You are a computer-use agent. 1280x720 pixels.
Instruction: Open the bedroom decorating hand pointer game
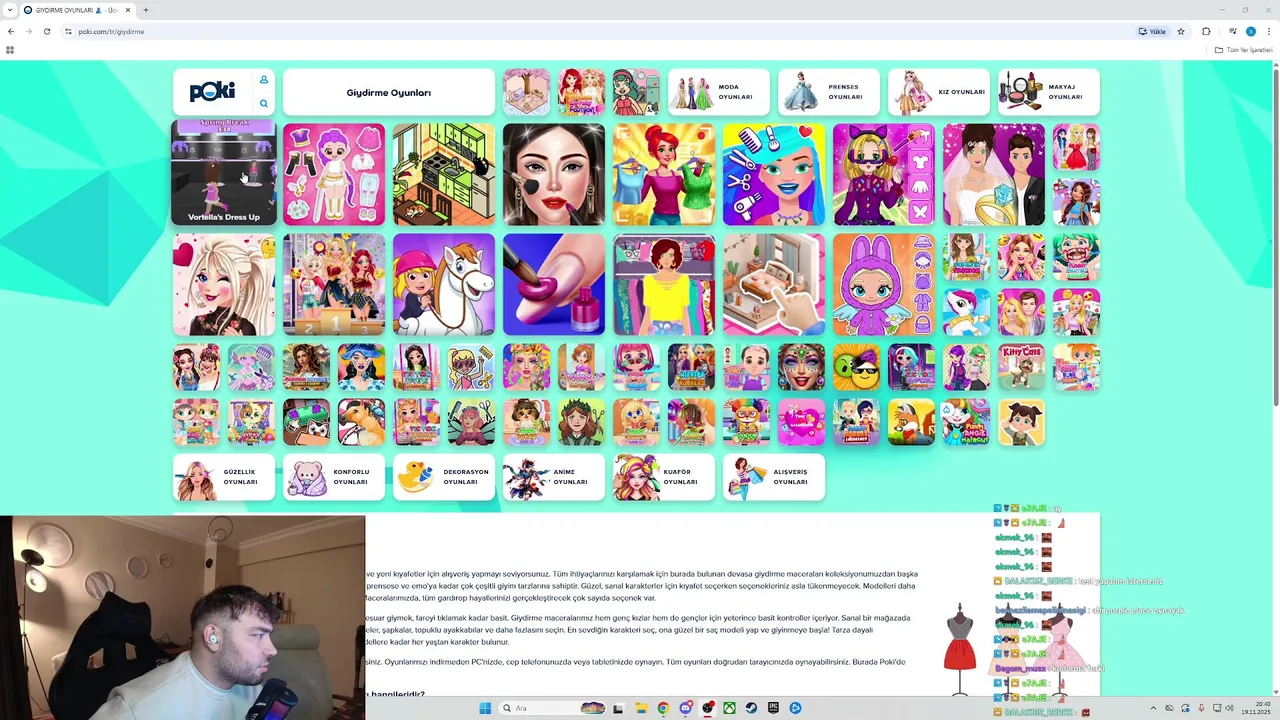(774, 285)
